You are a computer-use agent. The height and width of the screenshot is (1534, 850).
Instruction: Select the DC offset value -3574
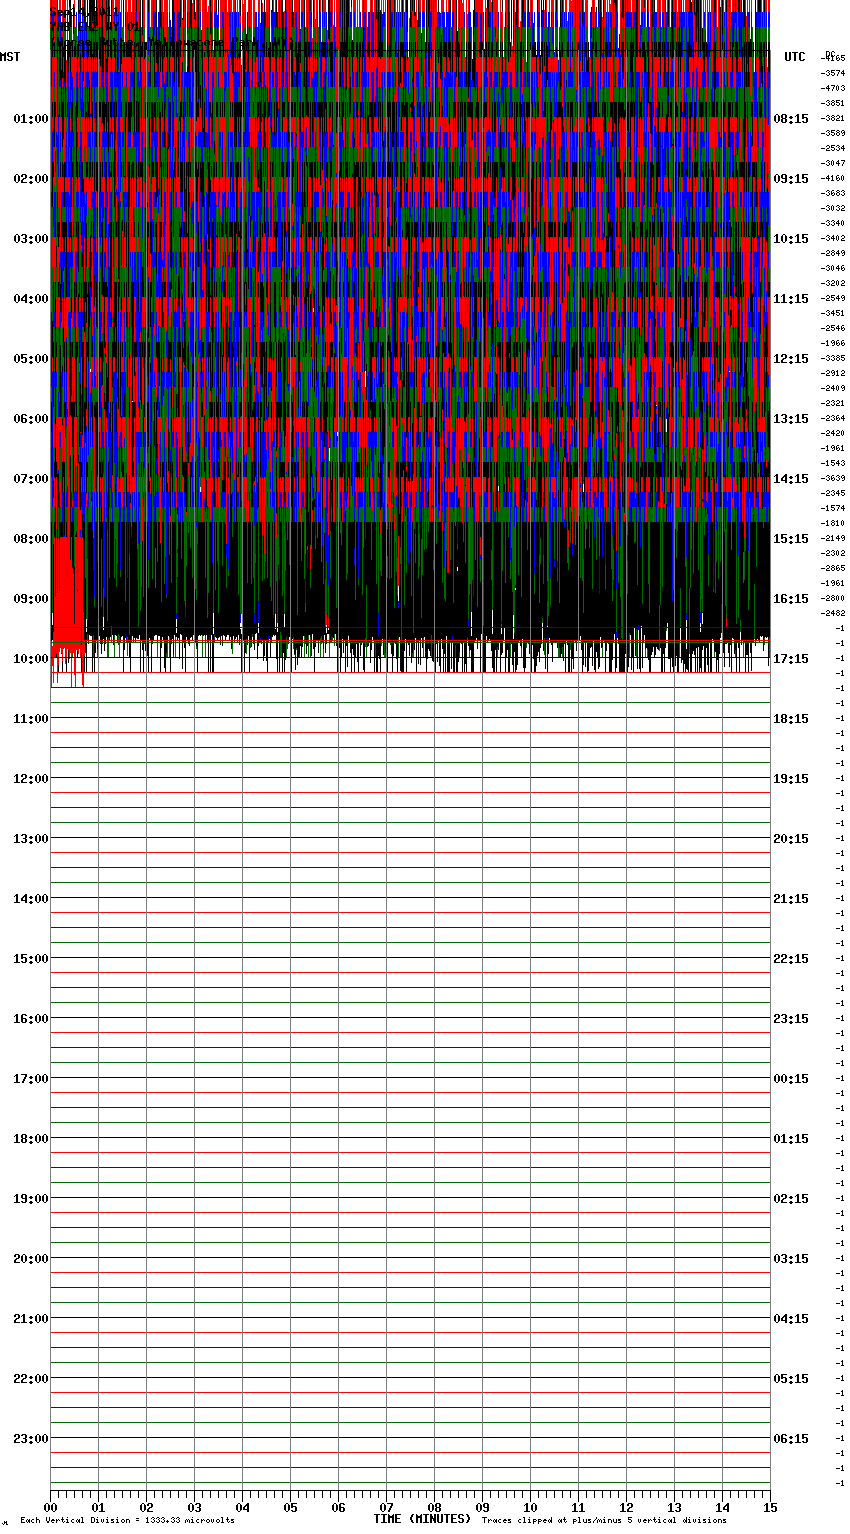833,73
